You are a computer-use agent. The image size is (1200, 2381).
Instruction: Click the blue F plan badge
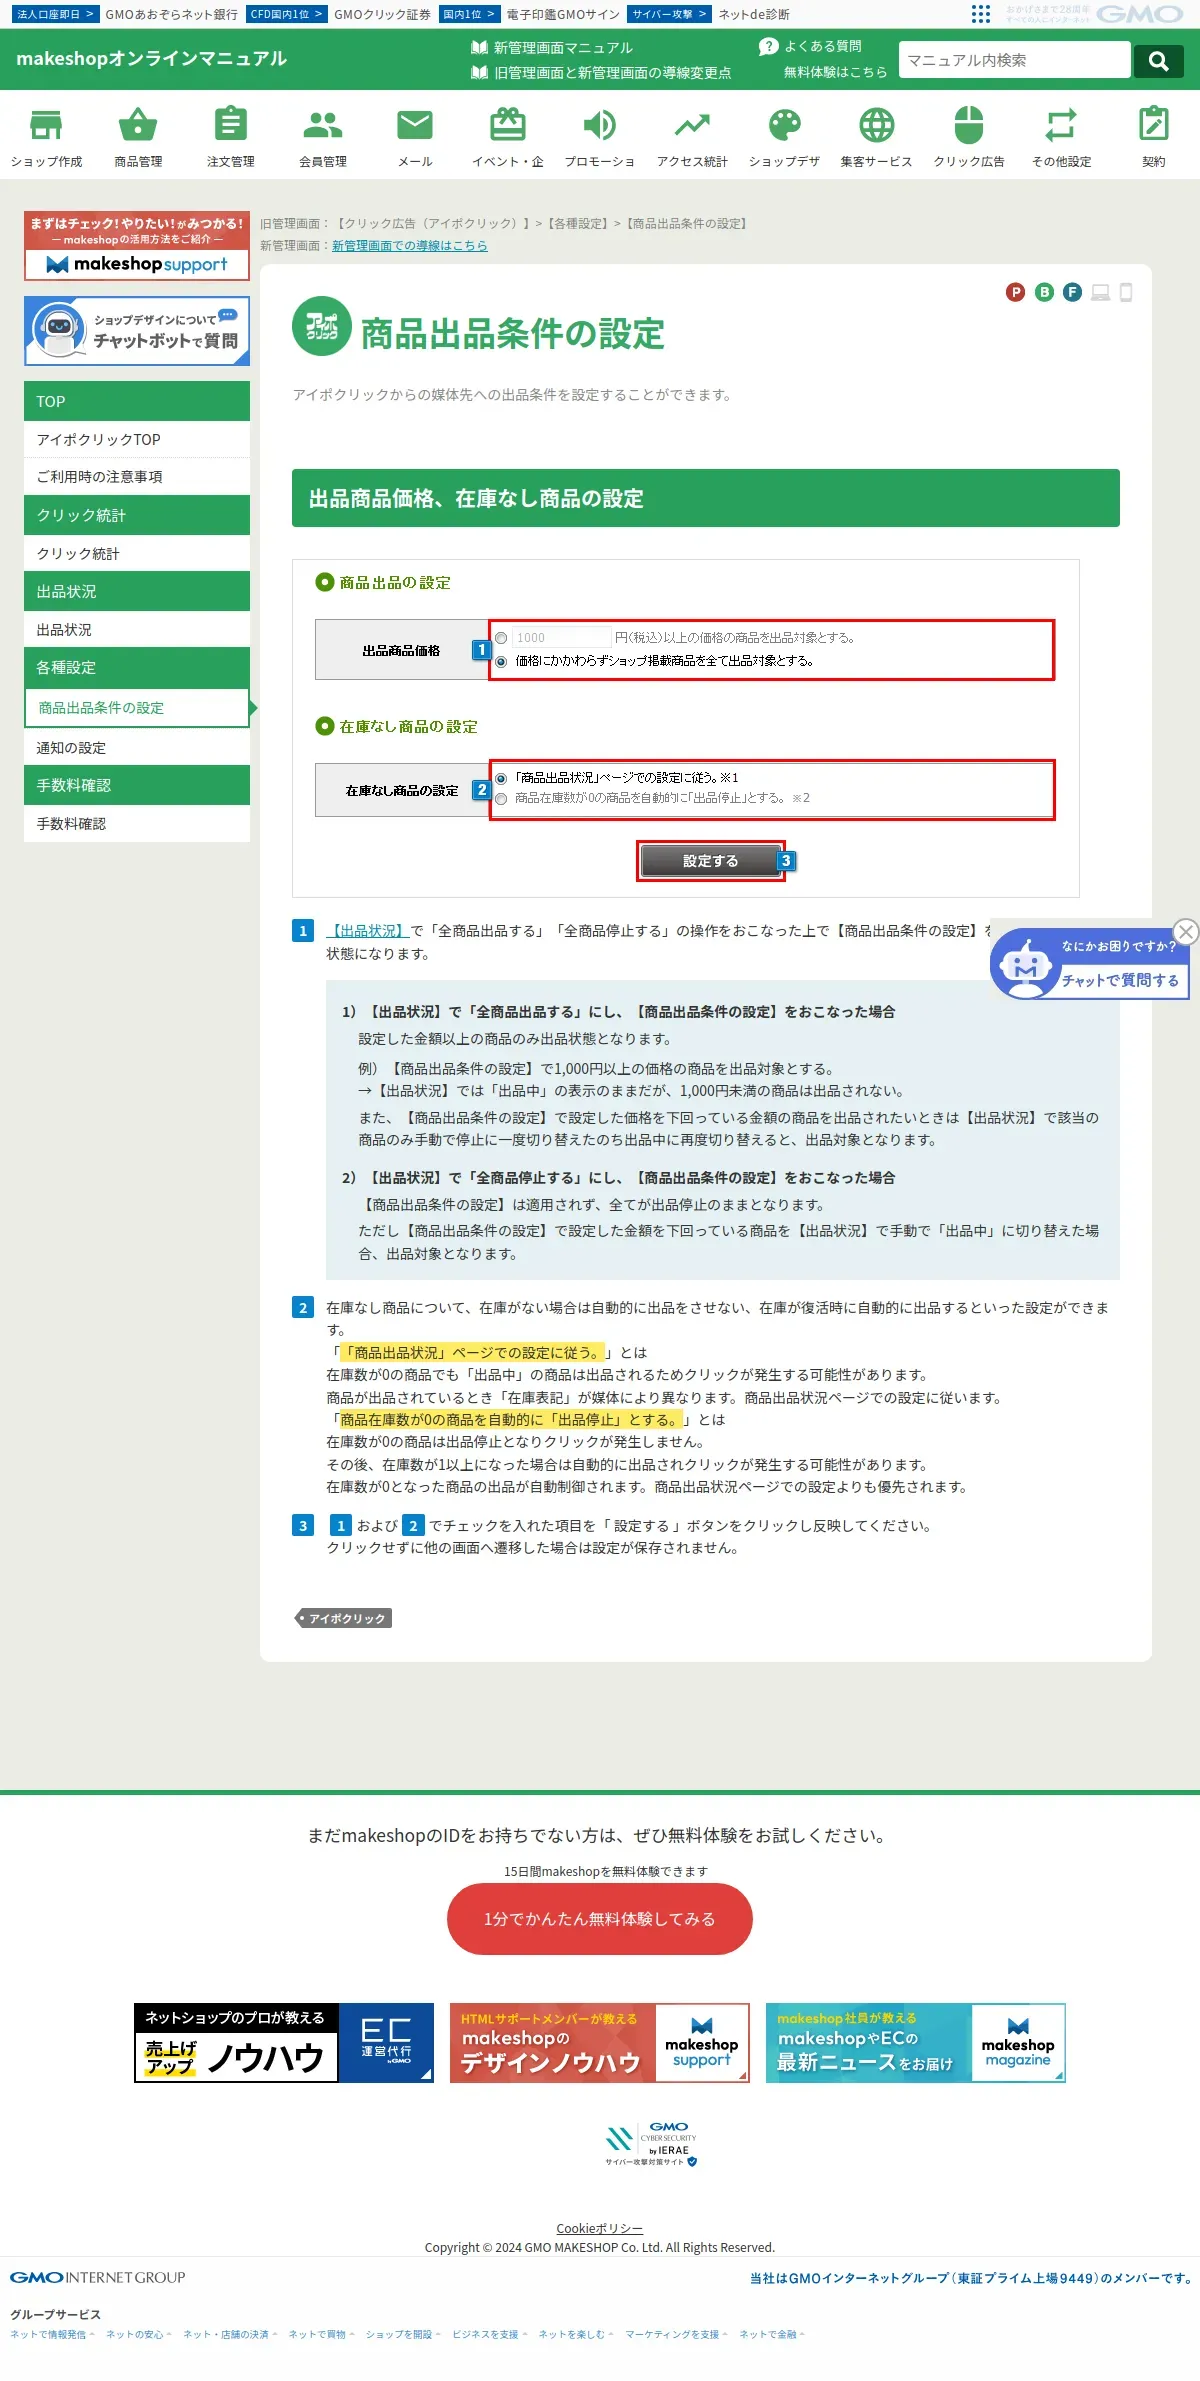(x=1072, y=292)
